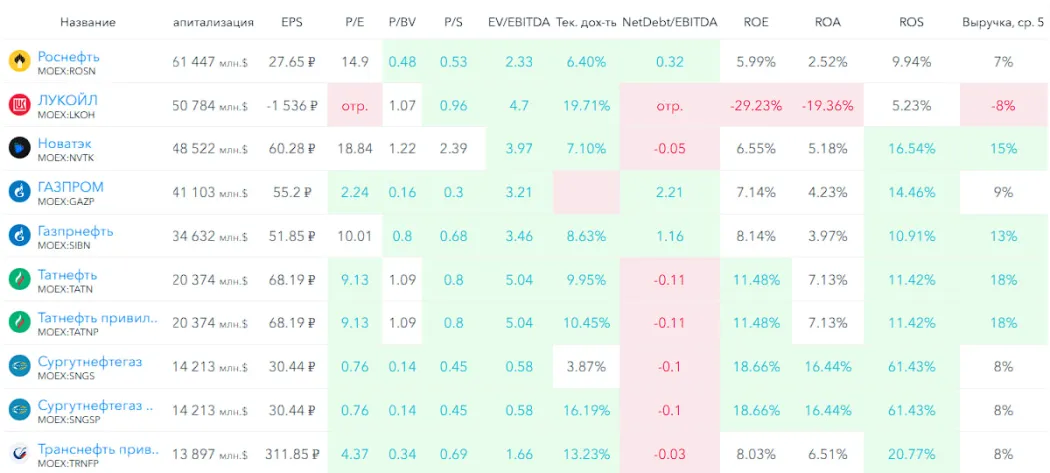Click the Surgutneftegaz ordinary share logo
The width and height of the screenshot is (1050, 473).
(19, 366)
